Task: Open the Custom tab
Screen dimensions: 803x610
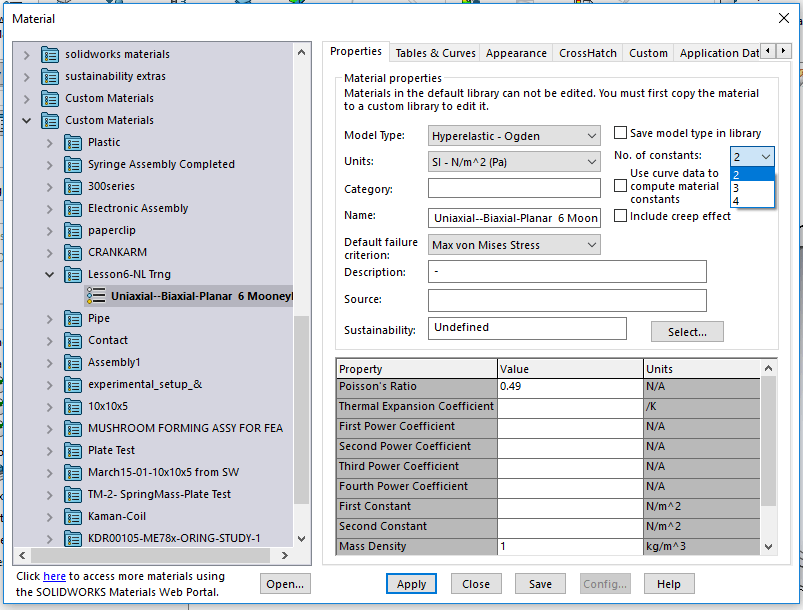Action: pos(648,53)
